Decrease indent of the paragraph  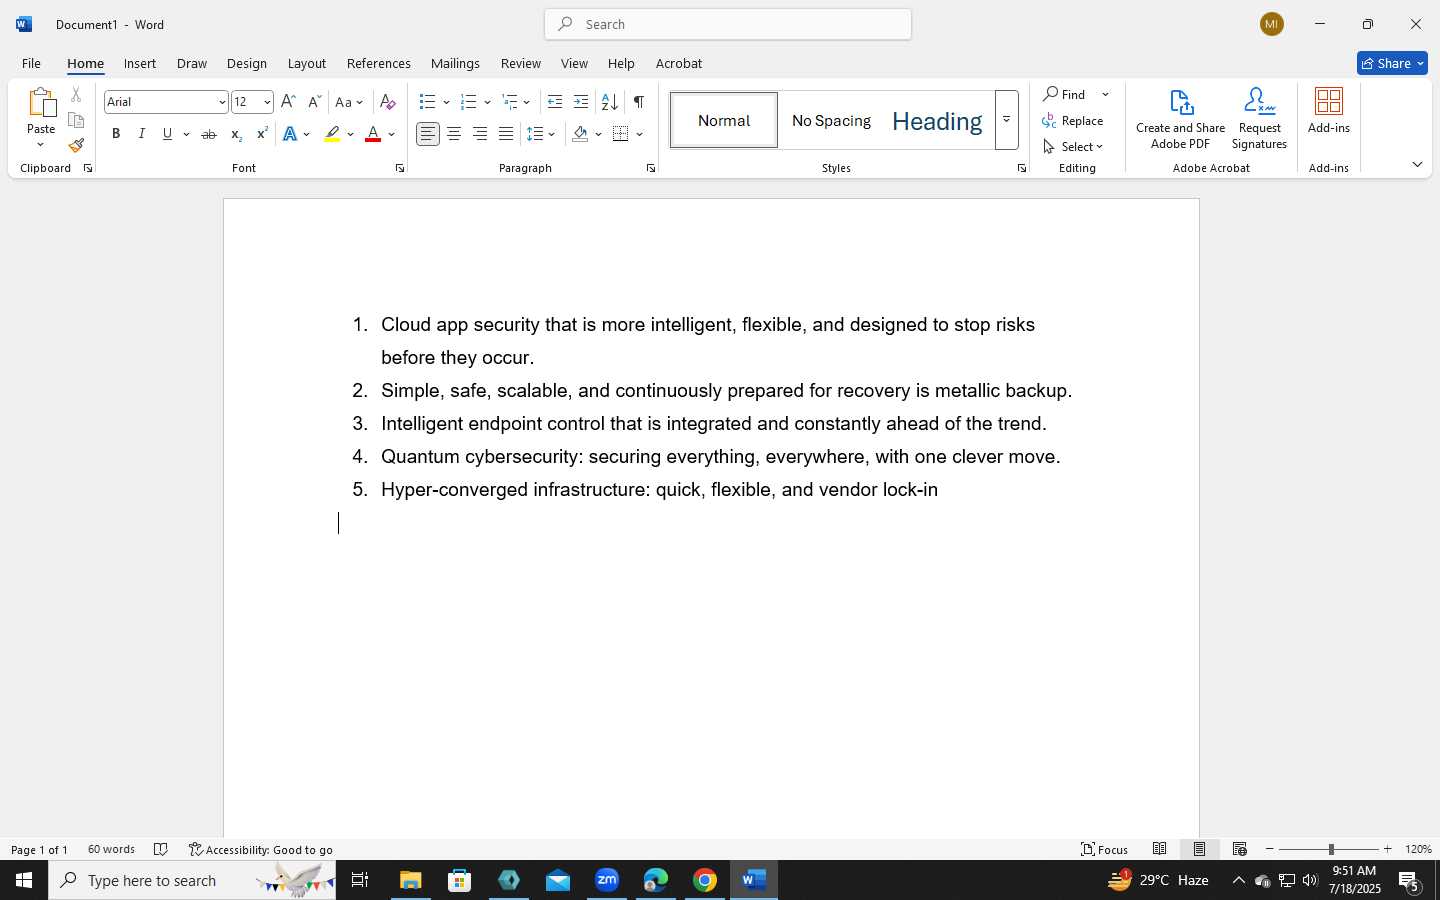[x=555, y=102]
